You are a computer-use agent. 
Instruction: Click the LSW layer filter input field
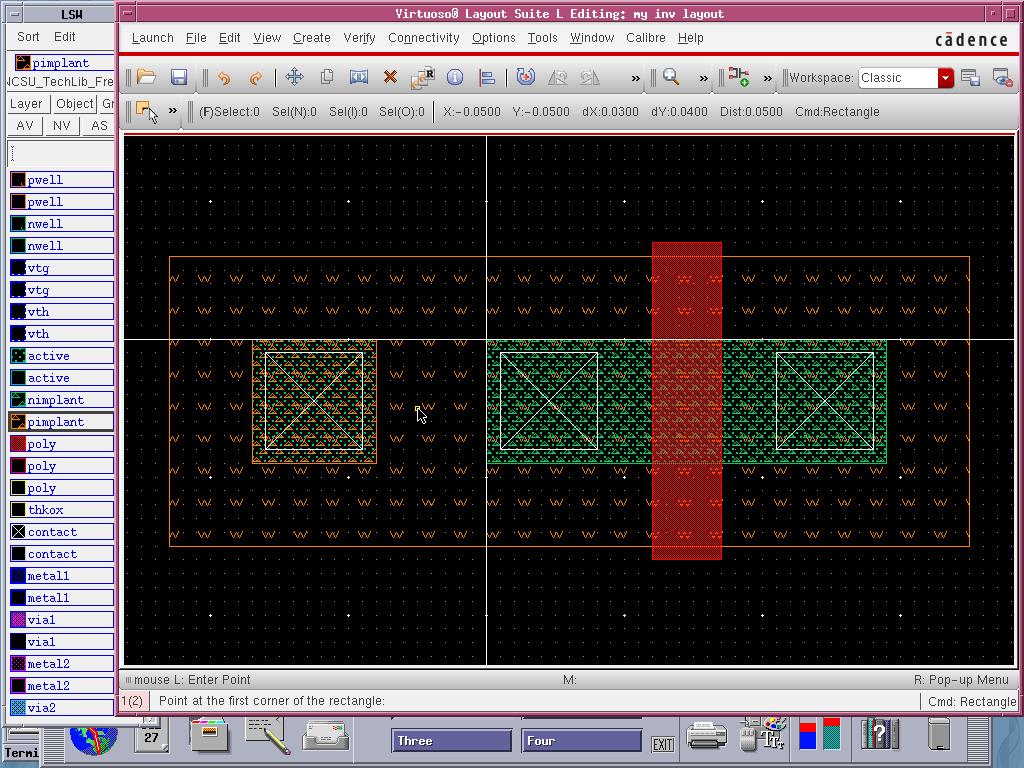pyautogui.click(x=61, y=154)
